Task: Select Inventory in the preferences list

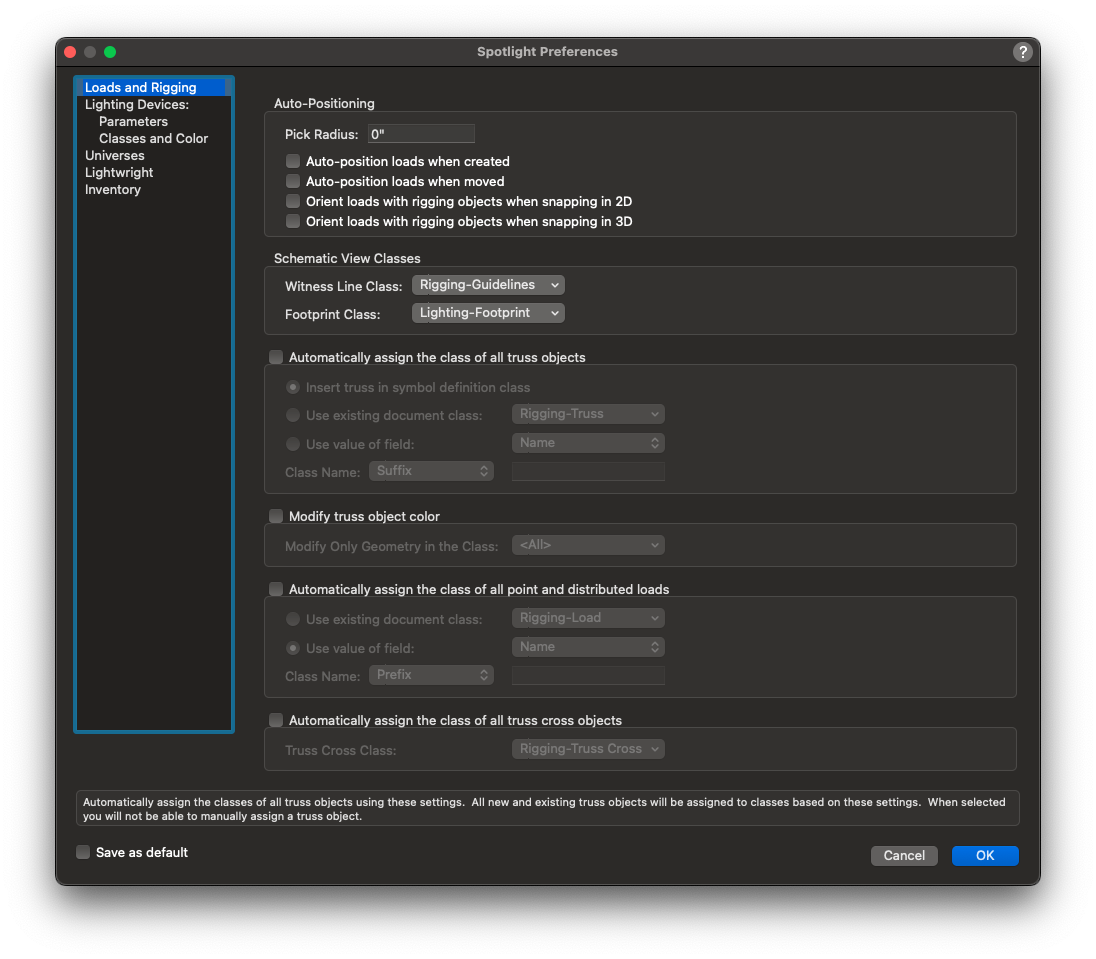Action: click(x=113, y=189)
